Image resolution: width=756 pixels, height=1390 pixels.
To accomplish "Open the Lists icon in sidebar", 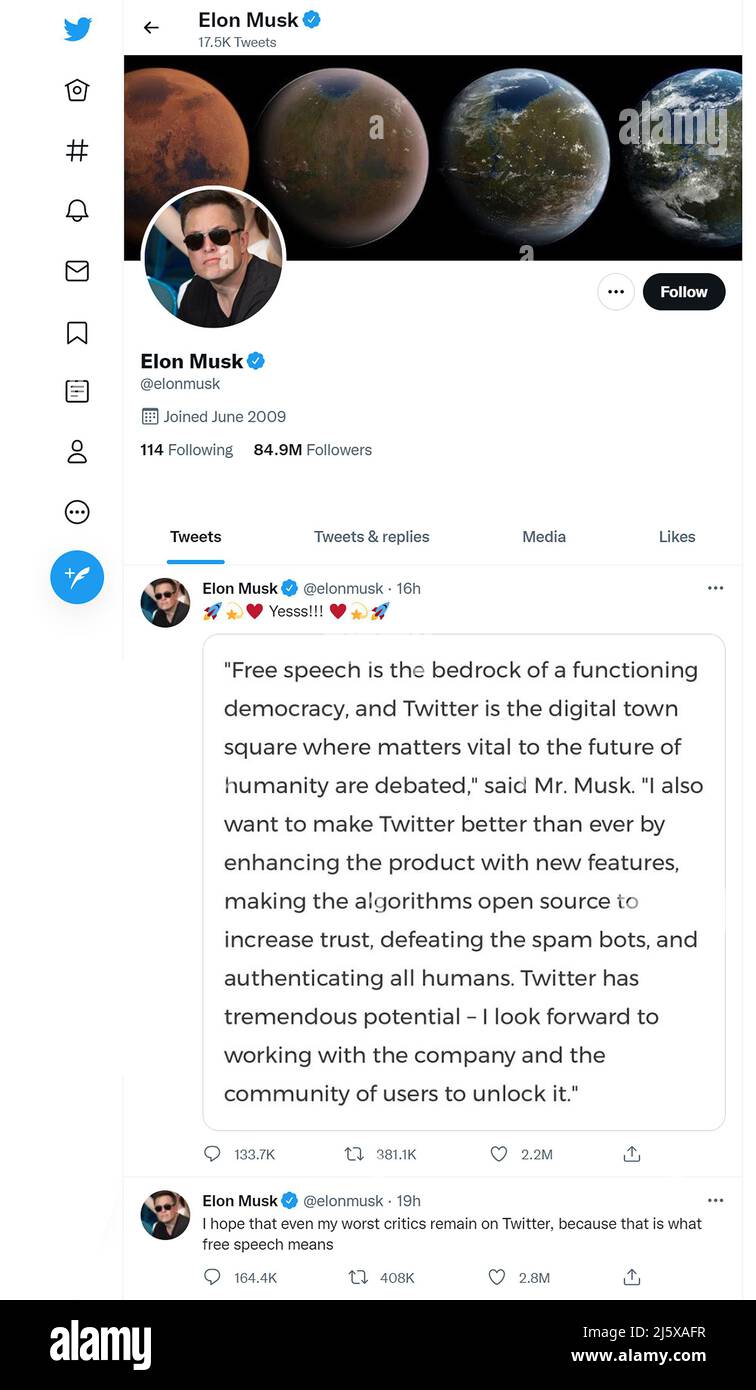I will [77, 391].
